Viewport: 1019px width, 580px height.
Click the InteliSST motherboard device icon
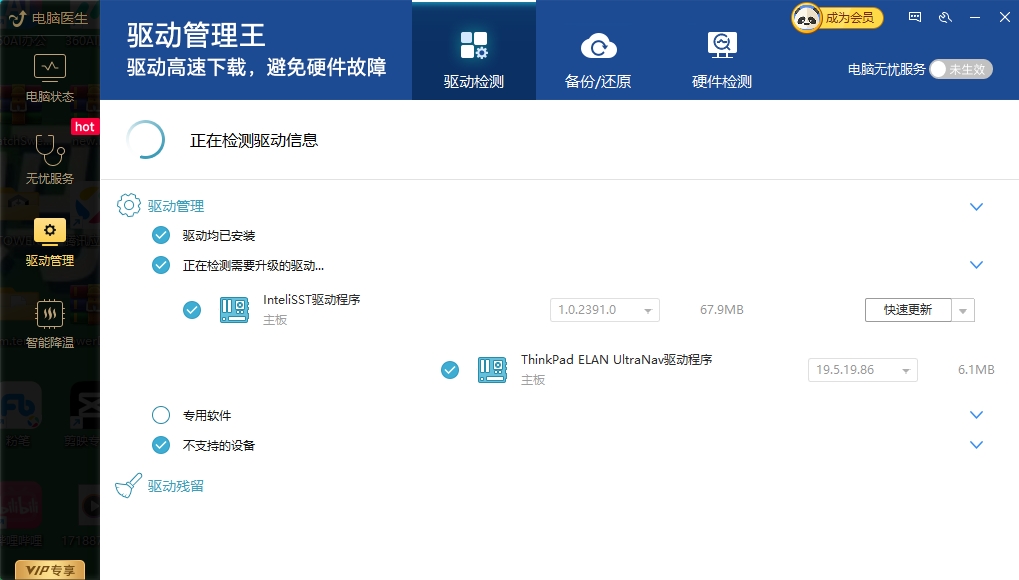234,310
